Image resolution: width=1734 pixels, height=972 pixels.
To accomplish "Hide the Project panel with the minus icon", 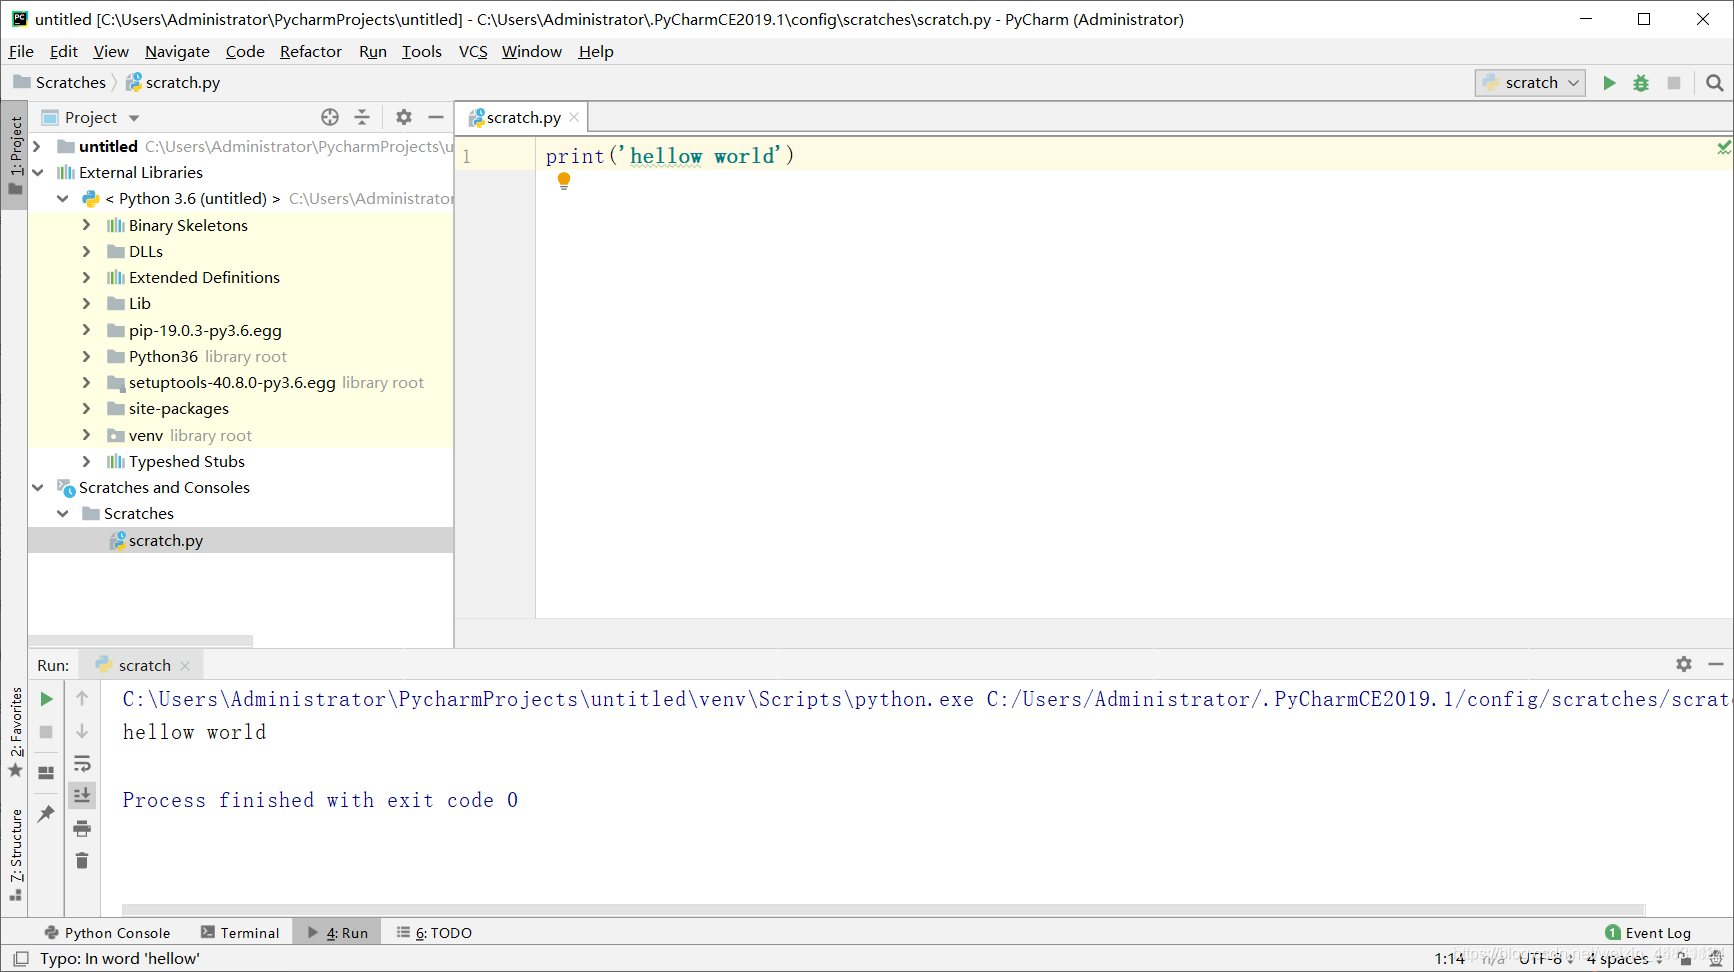I will (436, 117).
